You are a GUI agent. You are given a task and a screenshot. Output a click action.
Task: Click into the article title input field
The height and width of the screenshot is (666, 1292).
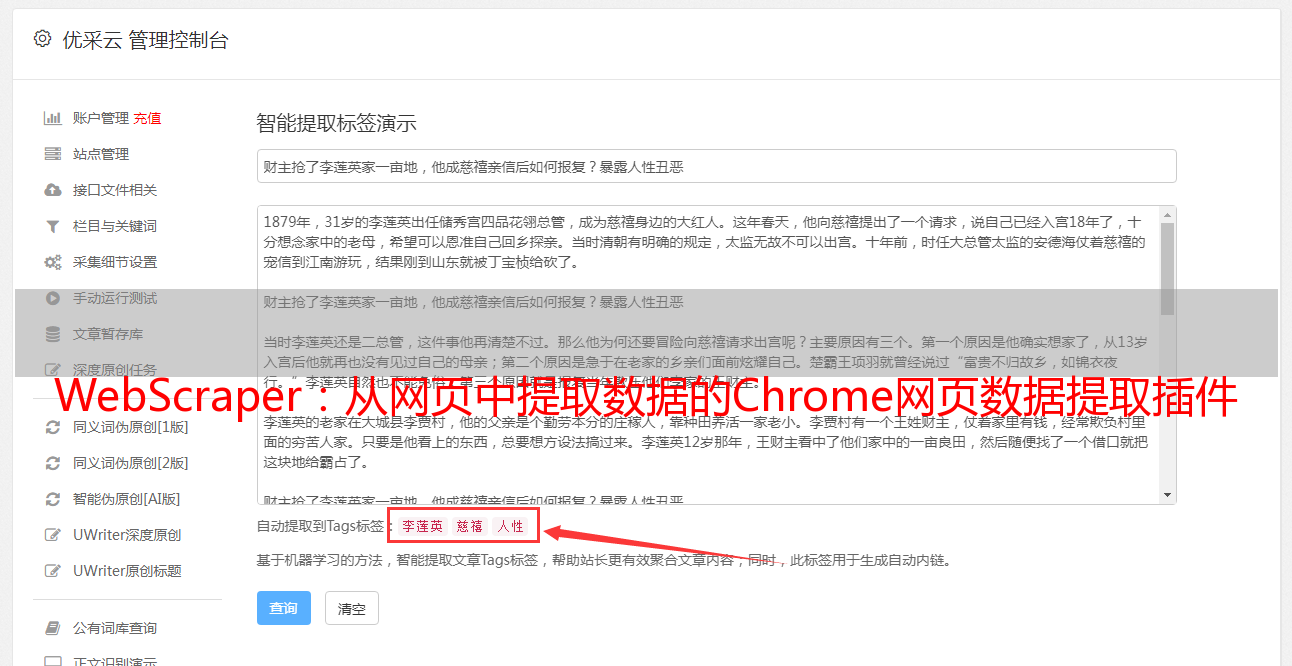click(716, 166)
